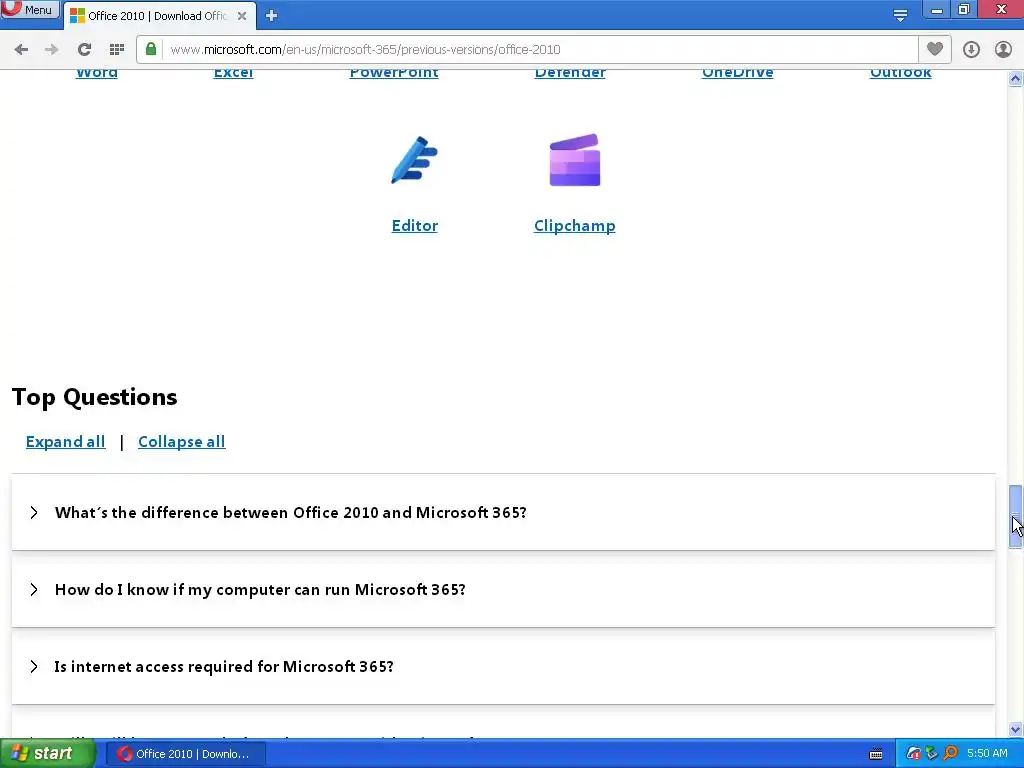
Task: Open the Outlook link
Action: [x=901, y=73]
